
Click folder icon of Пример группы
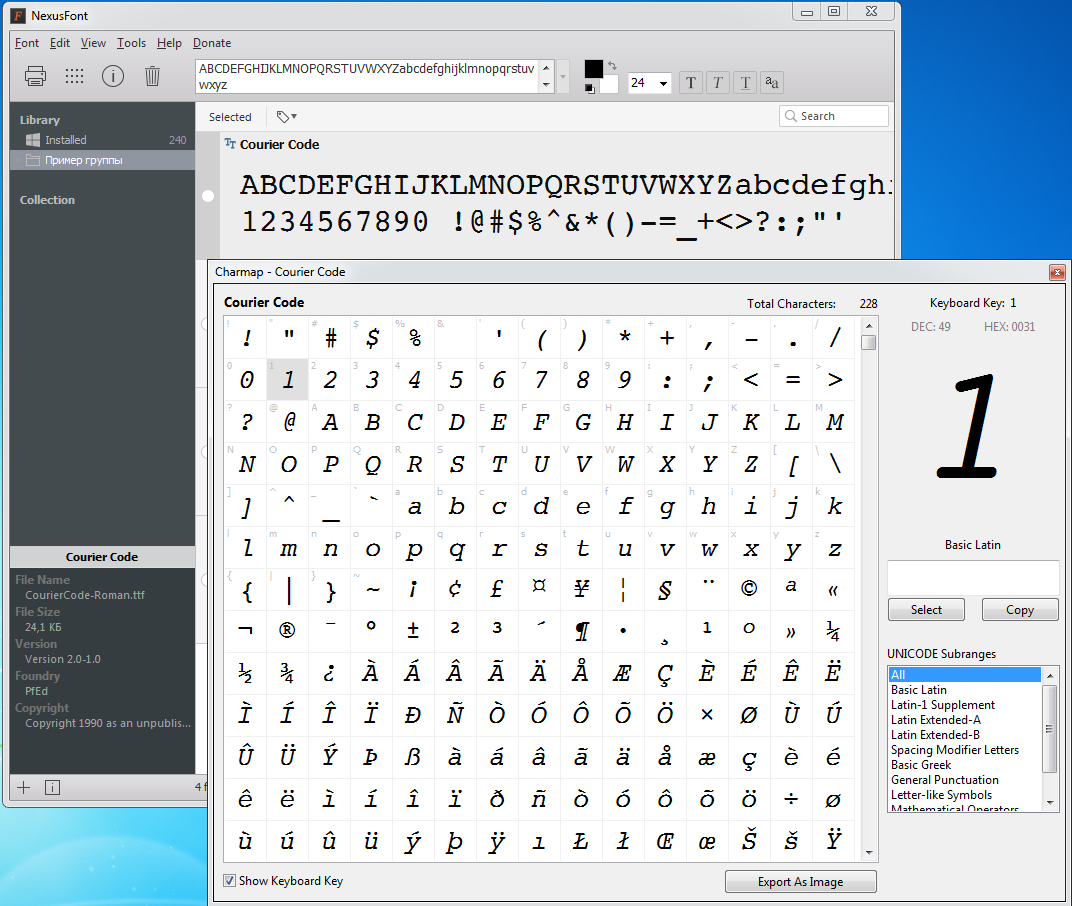[32, 160]
